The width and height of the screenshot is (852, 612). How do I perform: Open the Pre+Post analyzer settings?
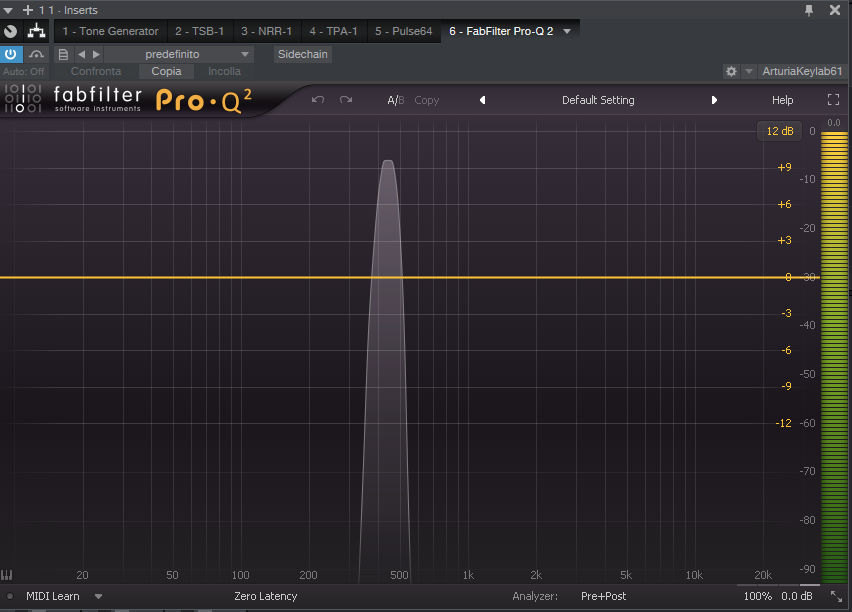point(603,596)
